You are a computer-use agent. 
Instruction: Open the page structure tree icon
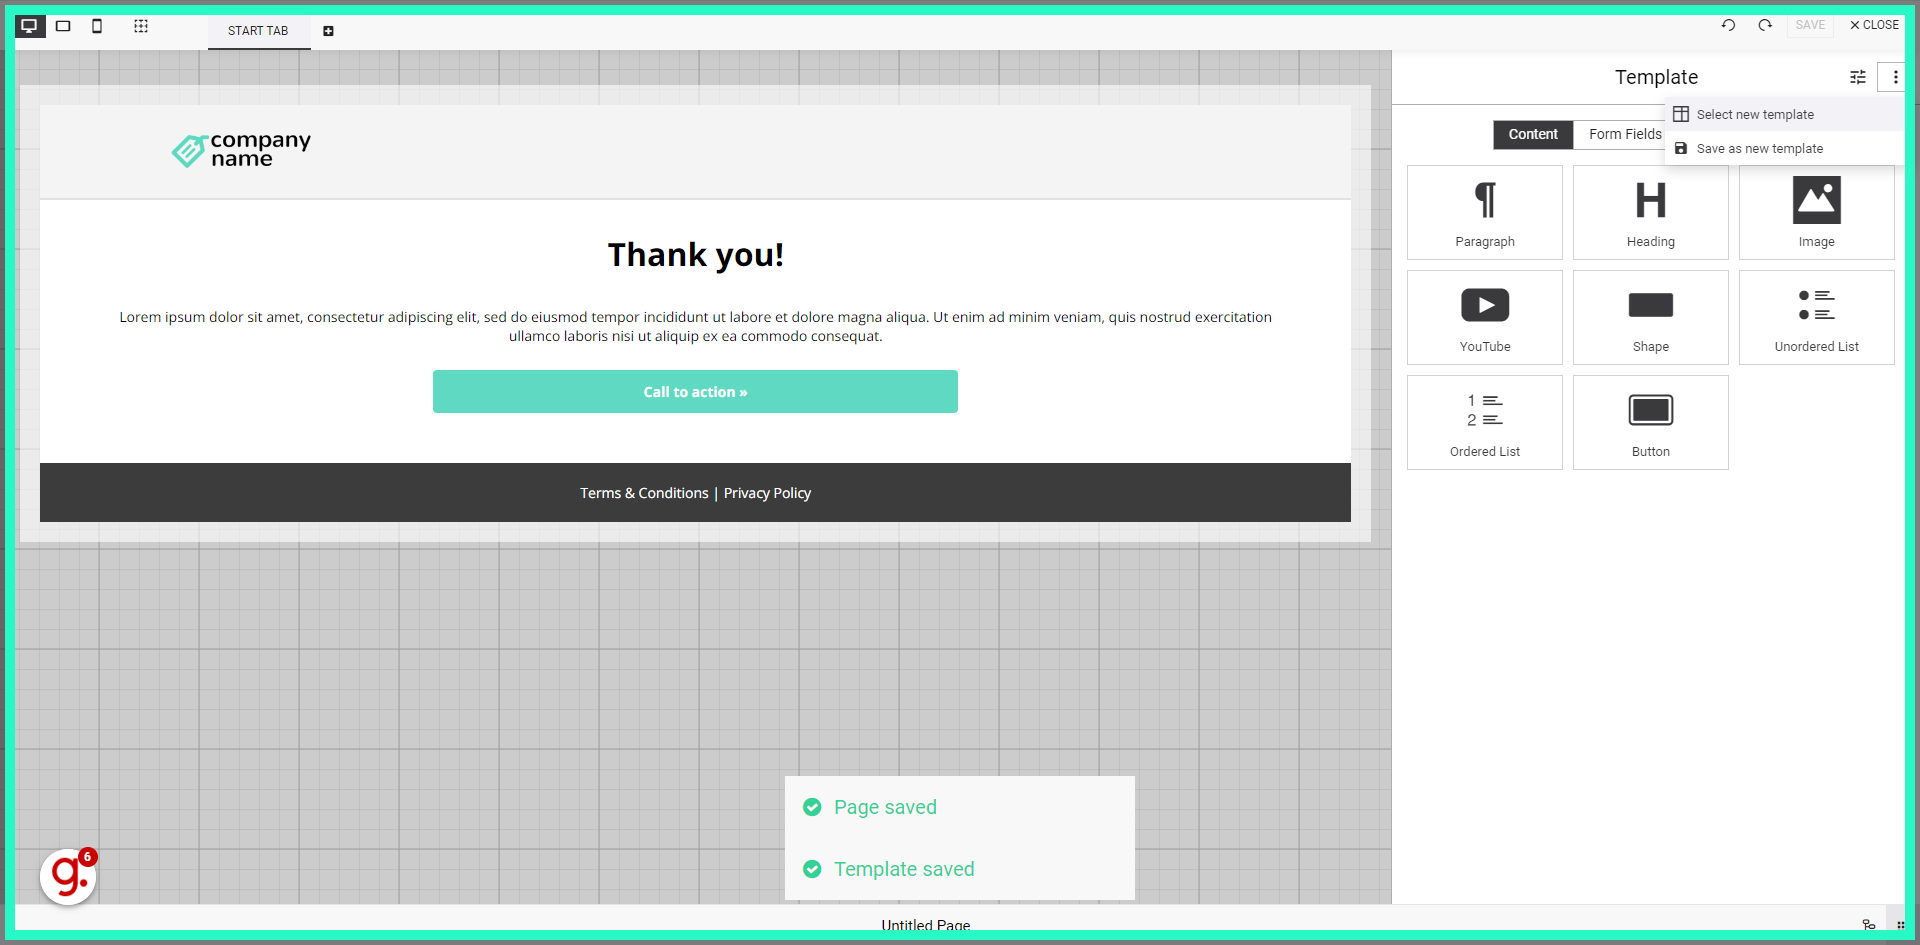(1869, 925)
